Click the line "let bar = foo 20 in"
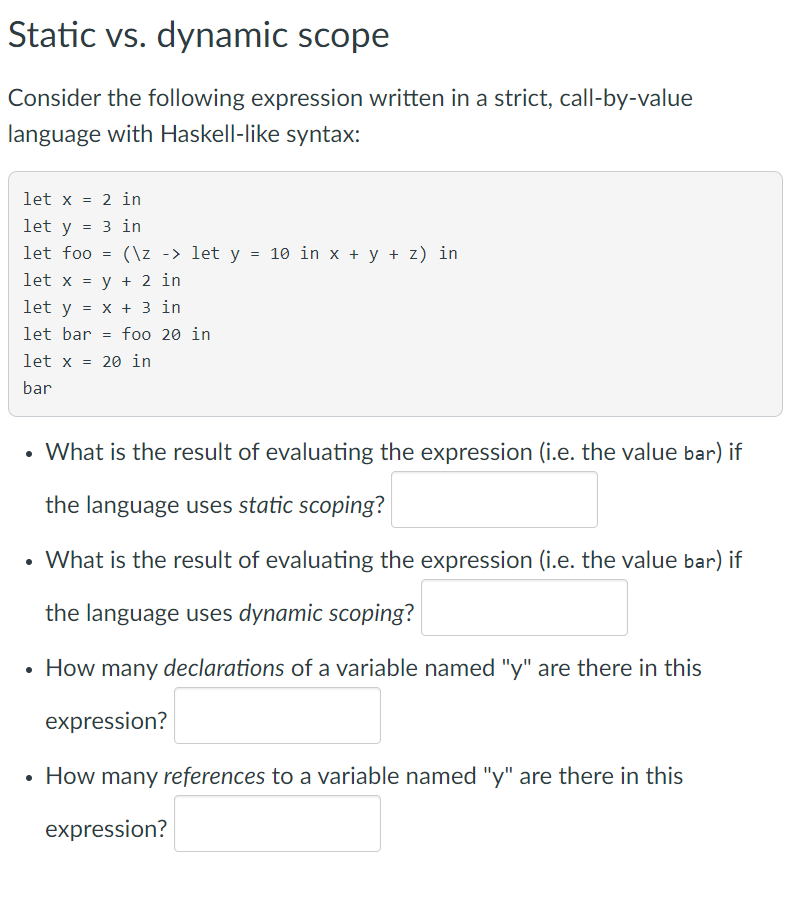 (x=117, y=334)
